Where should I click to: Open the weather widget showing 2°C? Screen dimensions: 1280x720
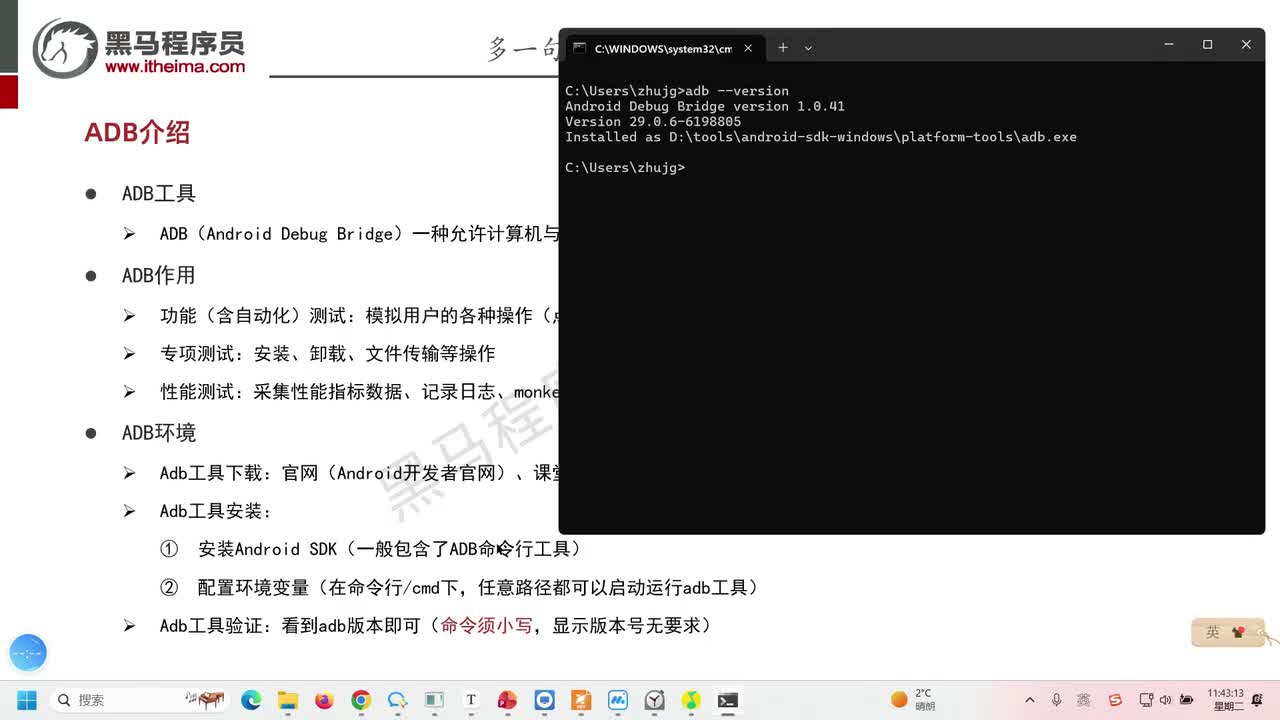coord(914,700)
